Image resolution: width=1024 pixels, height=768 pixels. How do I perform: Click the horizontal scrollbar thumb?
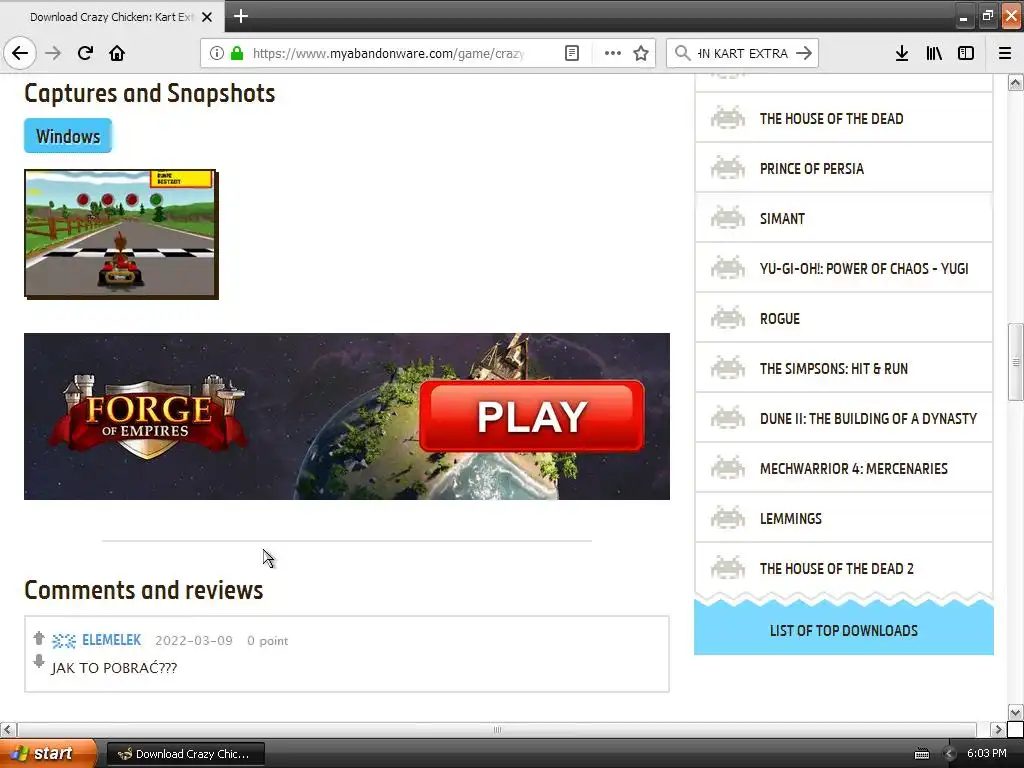coord(496,729)
